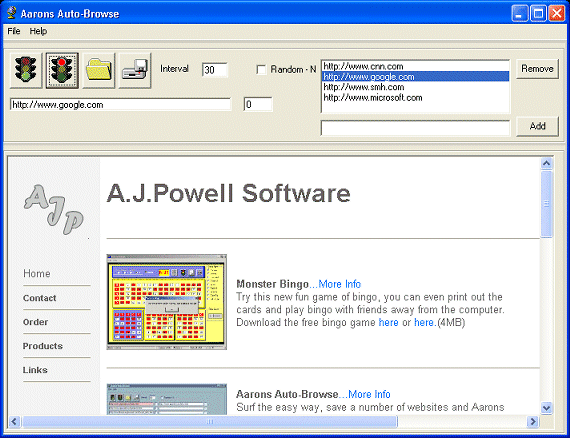570x438 pixels.
Task: Click the current URL field showing google.com
Action: (x=120, y=105)
